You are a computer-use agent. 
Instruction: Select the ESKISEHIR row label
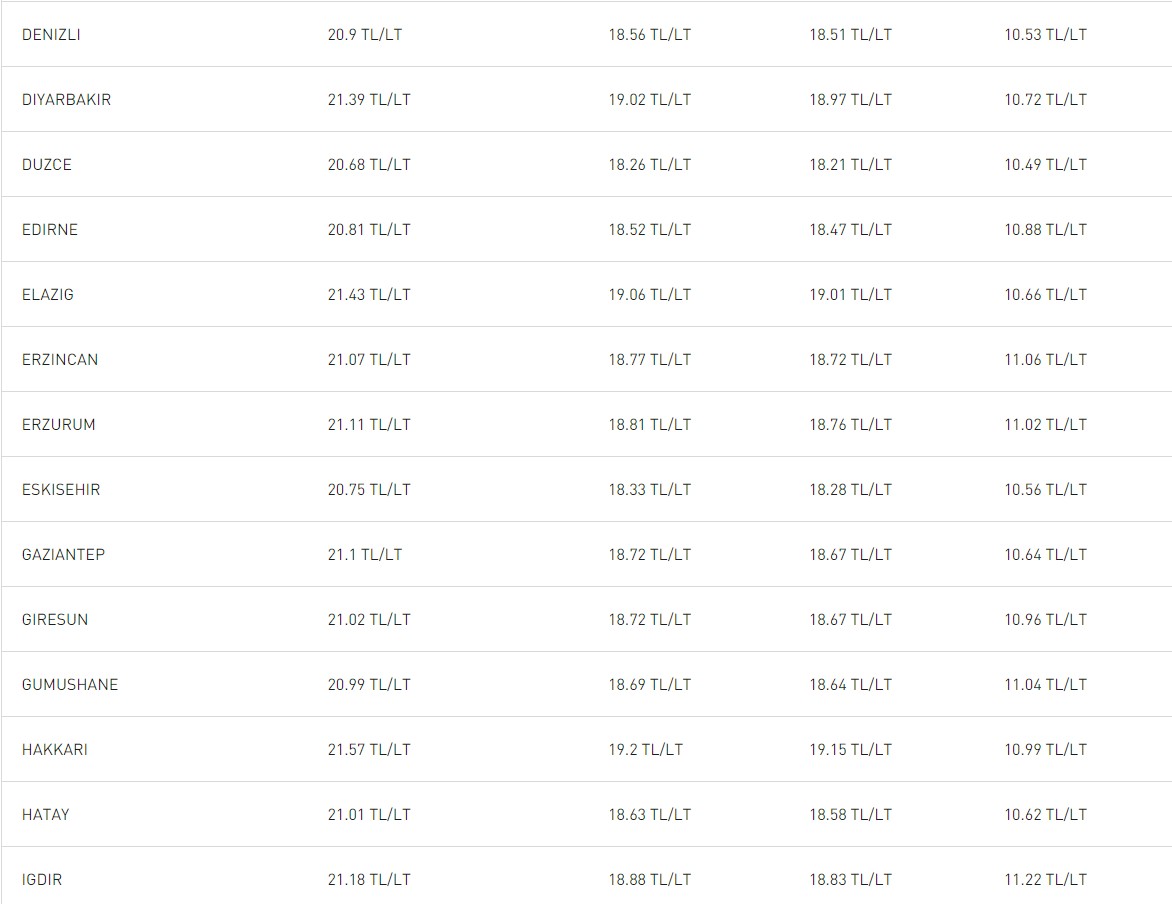click(x=61, y=490)
